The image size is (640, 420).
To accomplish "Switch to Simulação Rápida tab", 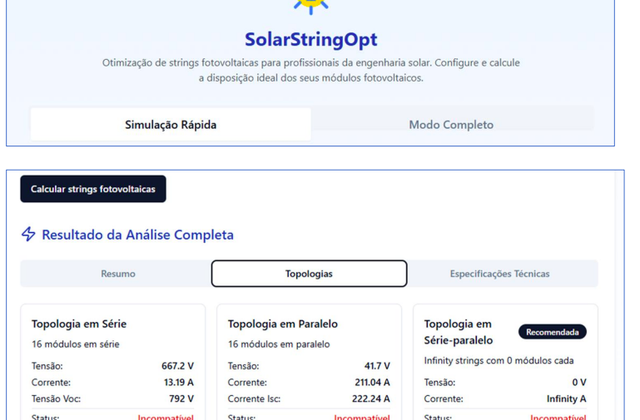I will click(x=171, y=124).
